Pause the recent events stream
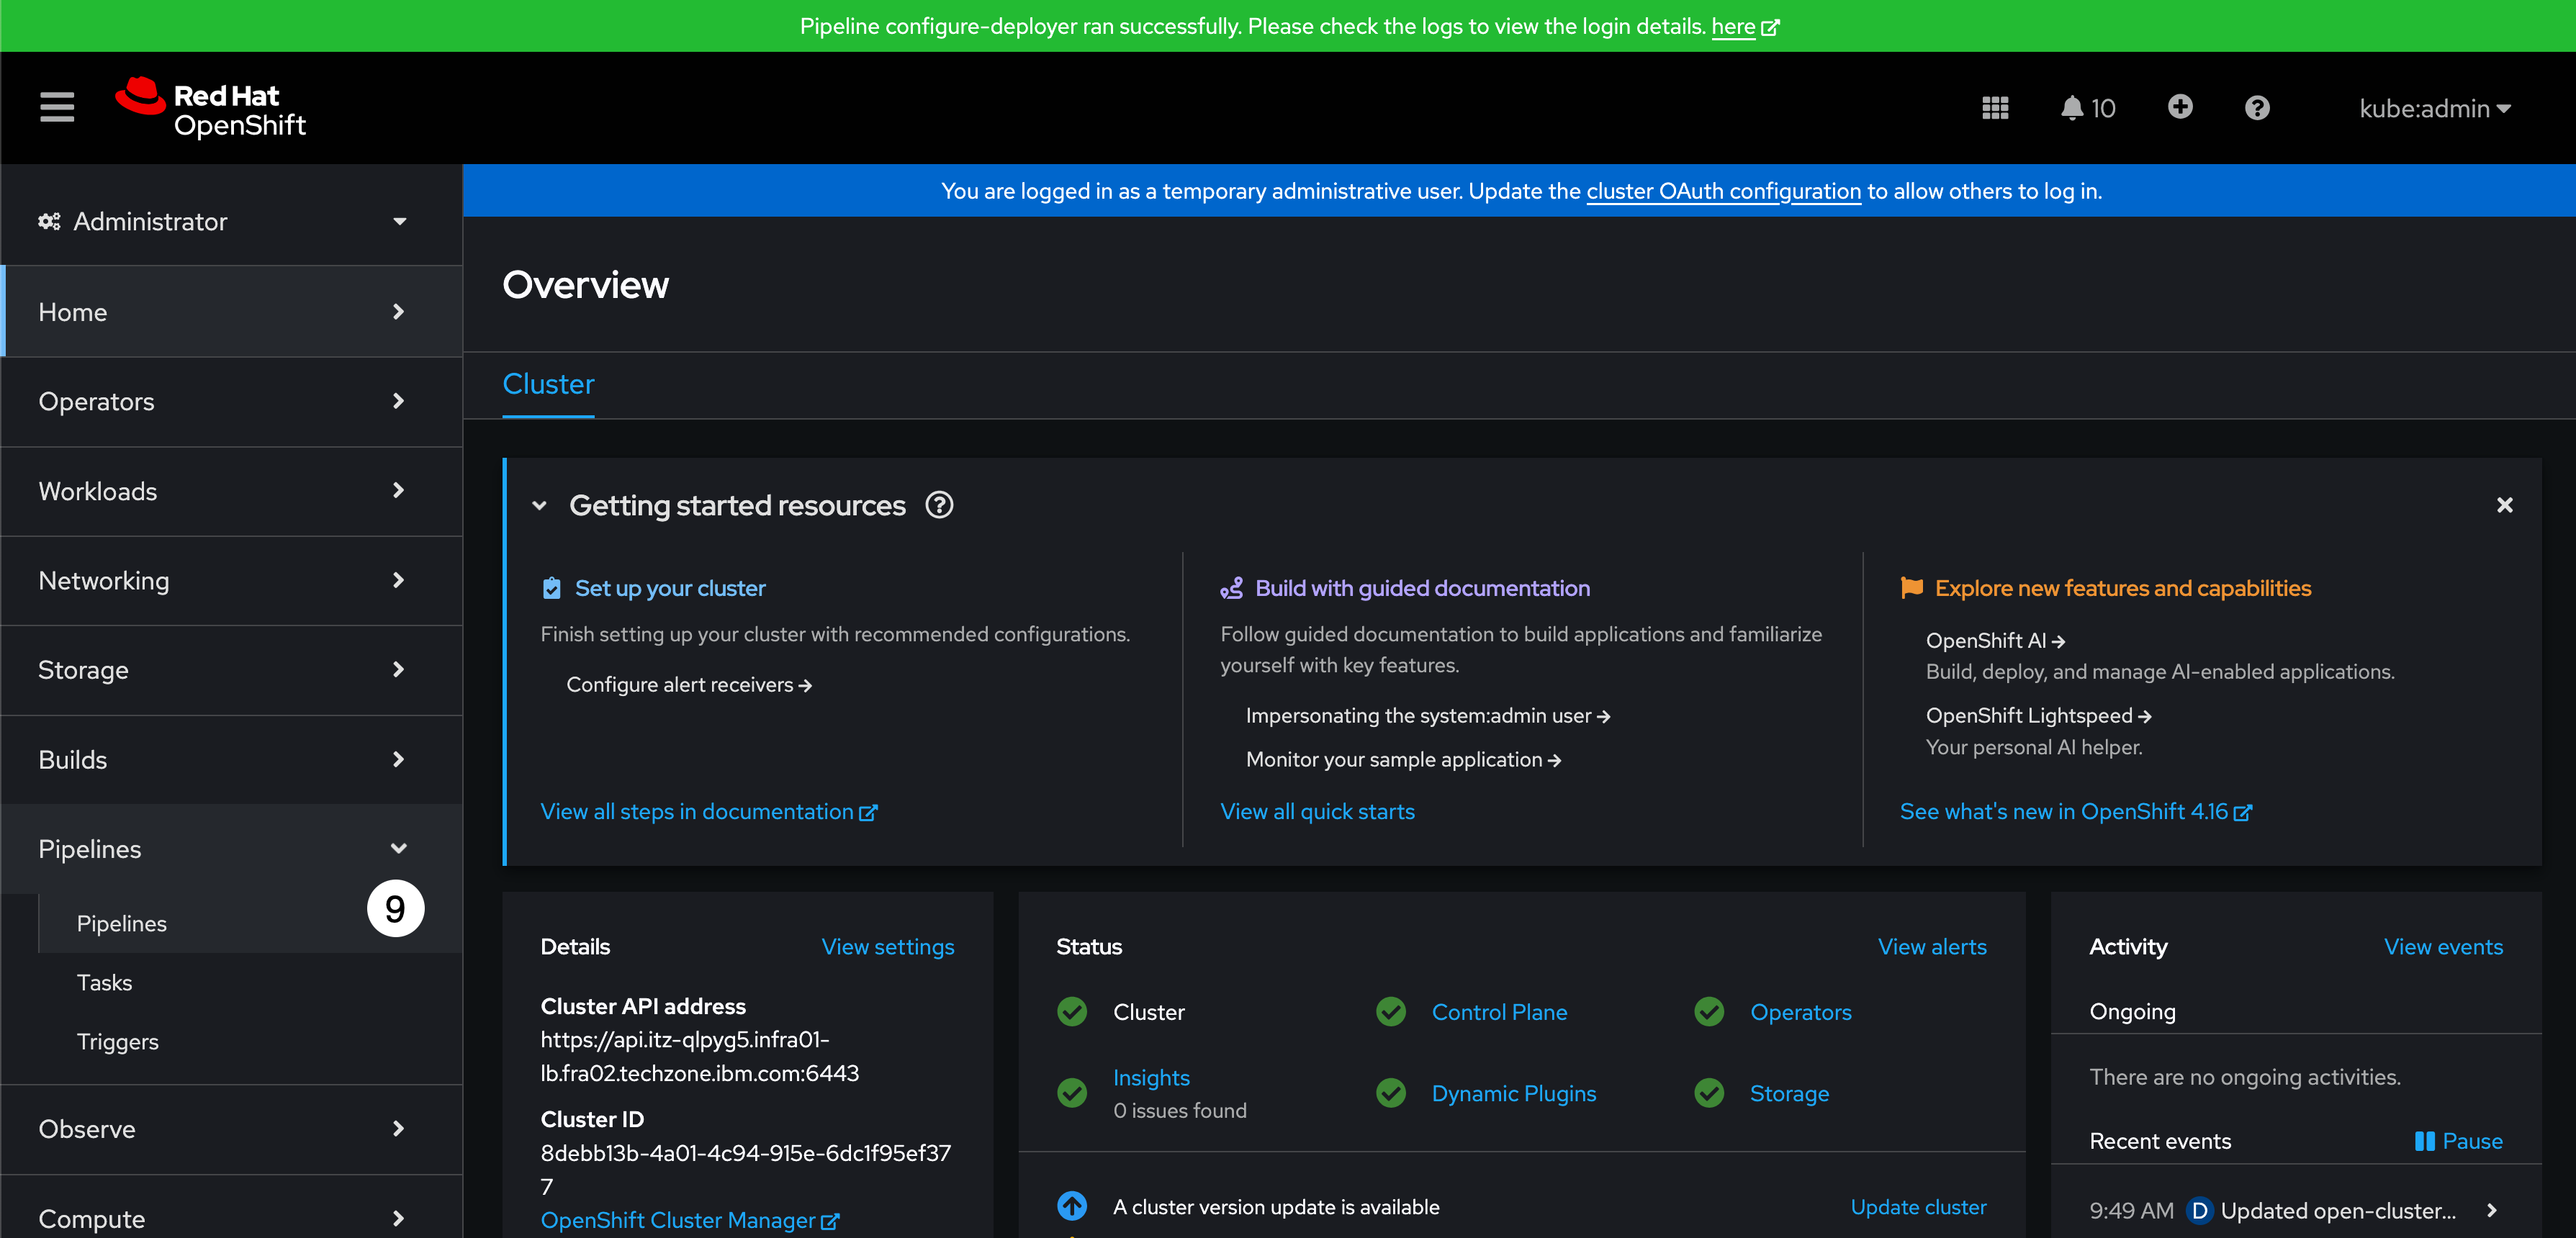The image size is (2576, 1238). [x=2458, y=1141]
